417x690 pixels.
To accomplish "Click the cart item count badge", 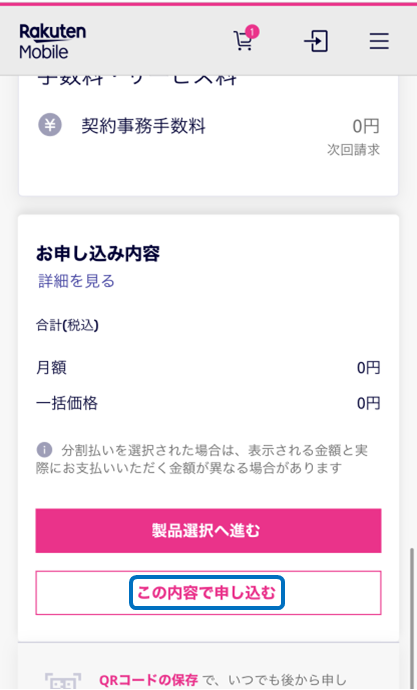I will [252, 32].
